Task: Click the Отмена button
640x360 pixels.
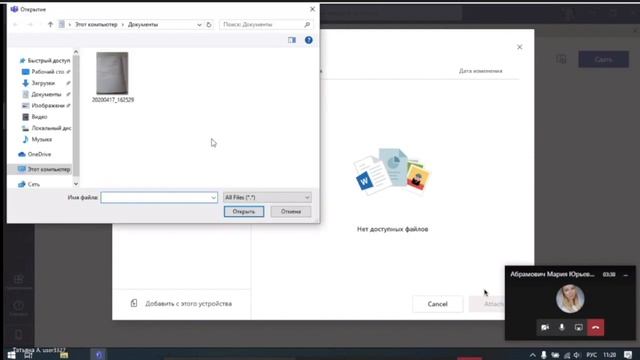Action: coord(291,211)
